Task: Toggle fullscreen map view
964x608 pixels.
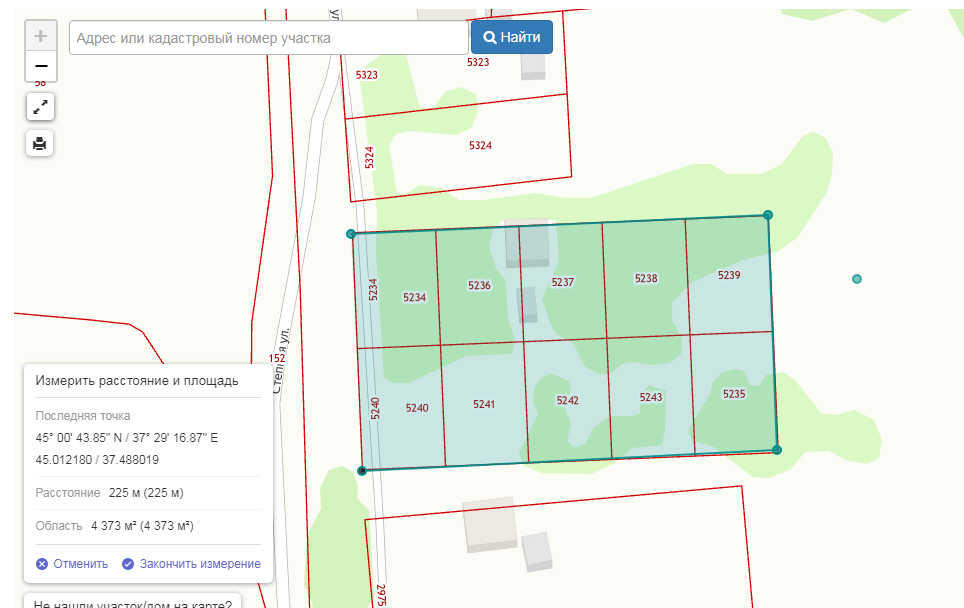Action: [x=40, y=107]
